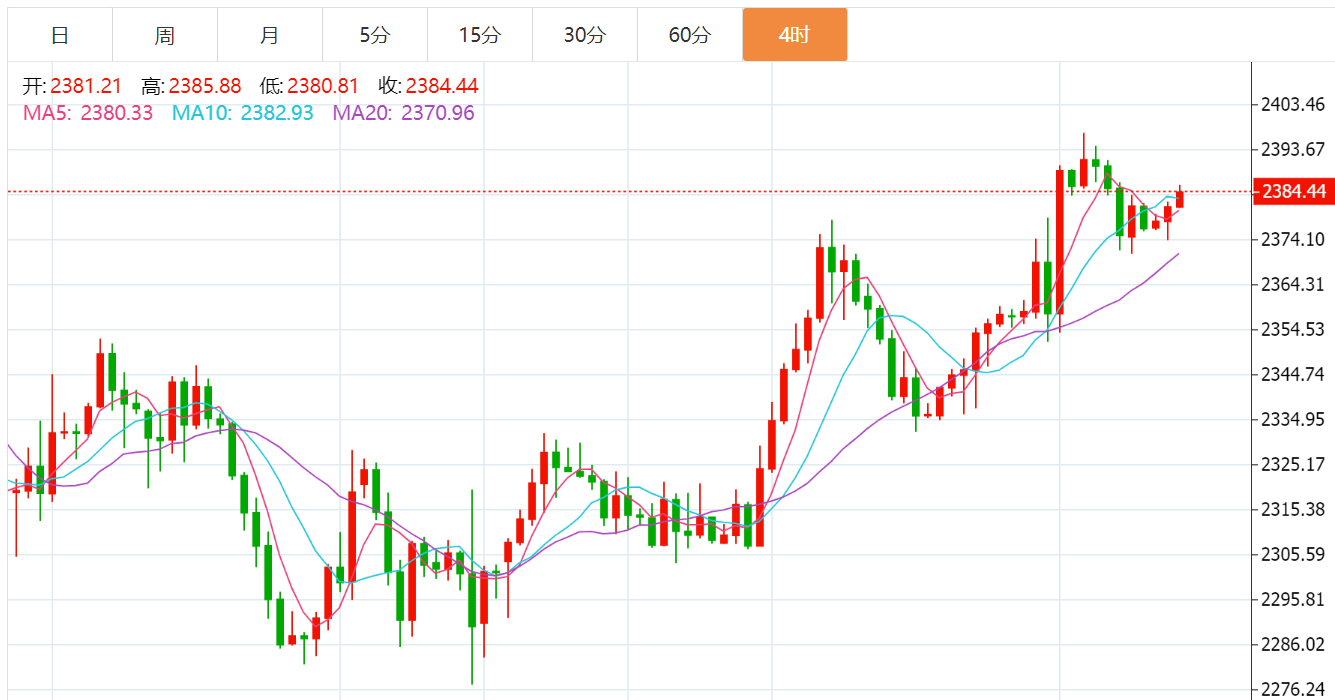The width and height of the screenshot is (1335, 700).
Task: Click the 2393.67 price axis label
Action: click(1293, 149)
